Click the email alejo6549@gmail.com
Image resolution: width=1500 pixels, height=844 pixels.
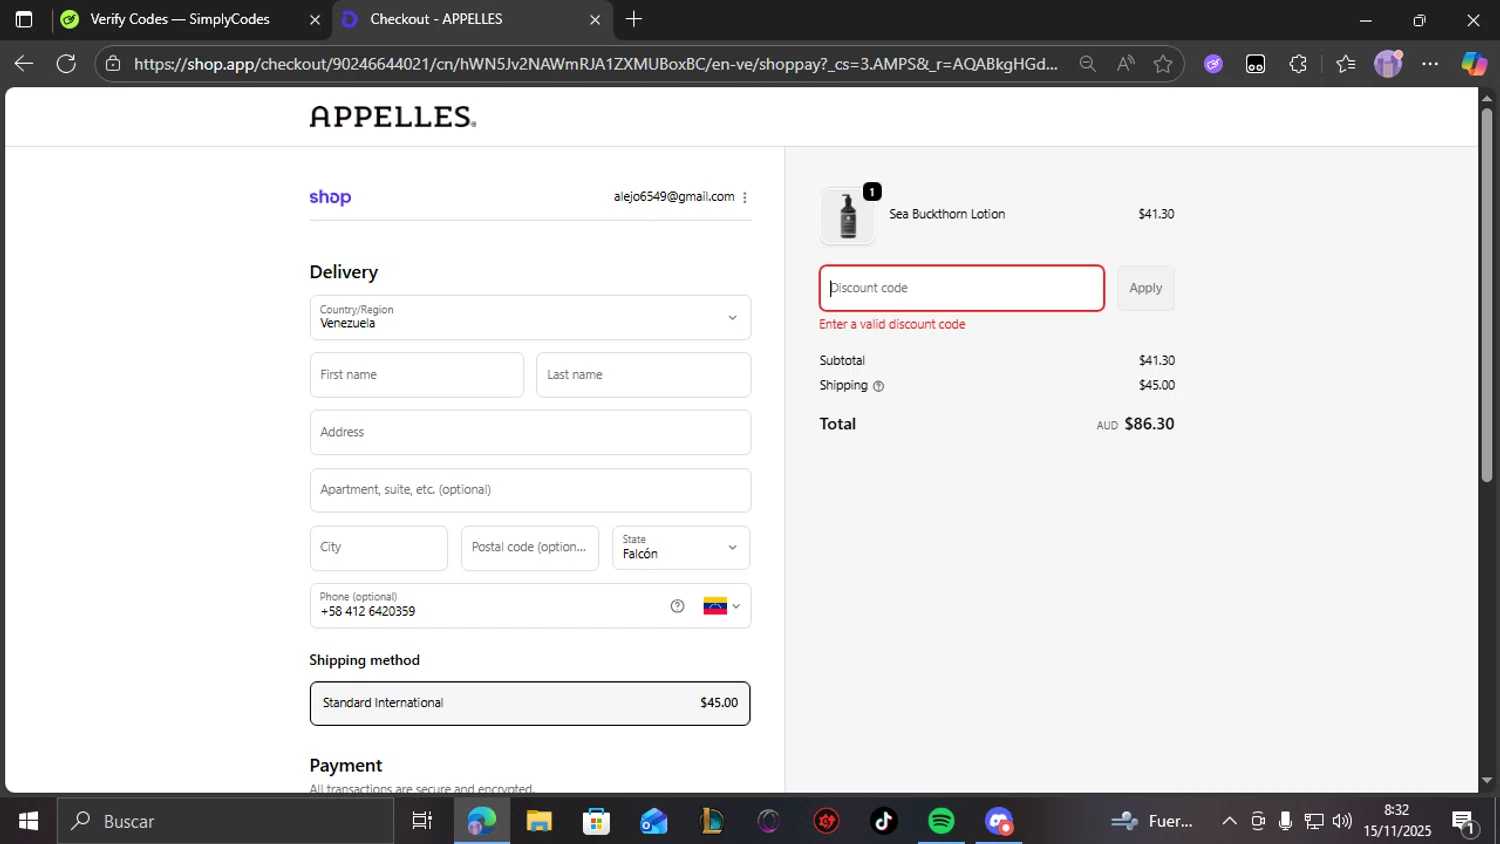(x=674, y=197)
